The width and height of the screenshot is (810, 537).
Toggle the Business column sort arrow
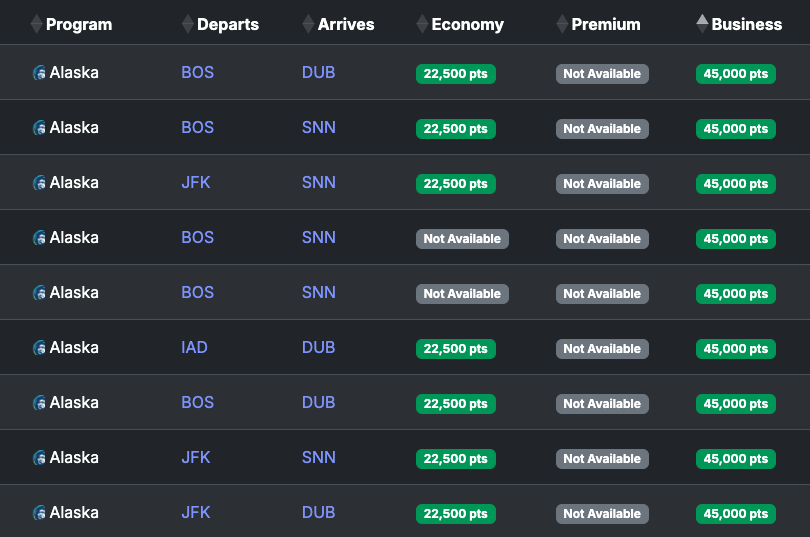[x=702, y=24]
